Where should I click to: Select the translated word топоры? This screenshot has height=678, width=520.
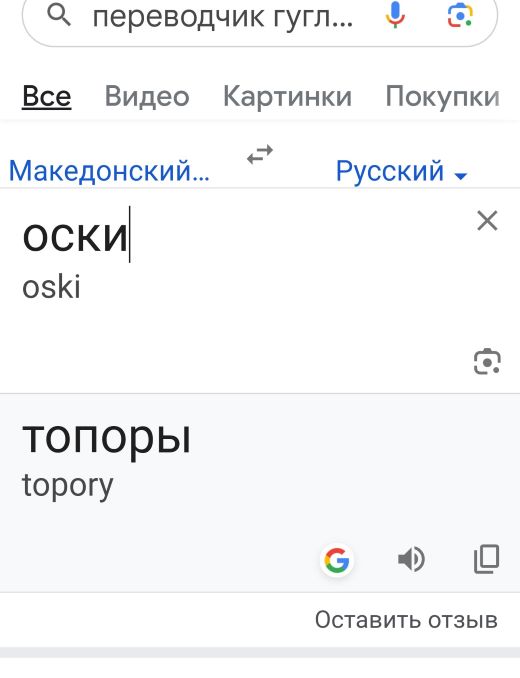[x=106, y=438]
